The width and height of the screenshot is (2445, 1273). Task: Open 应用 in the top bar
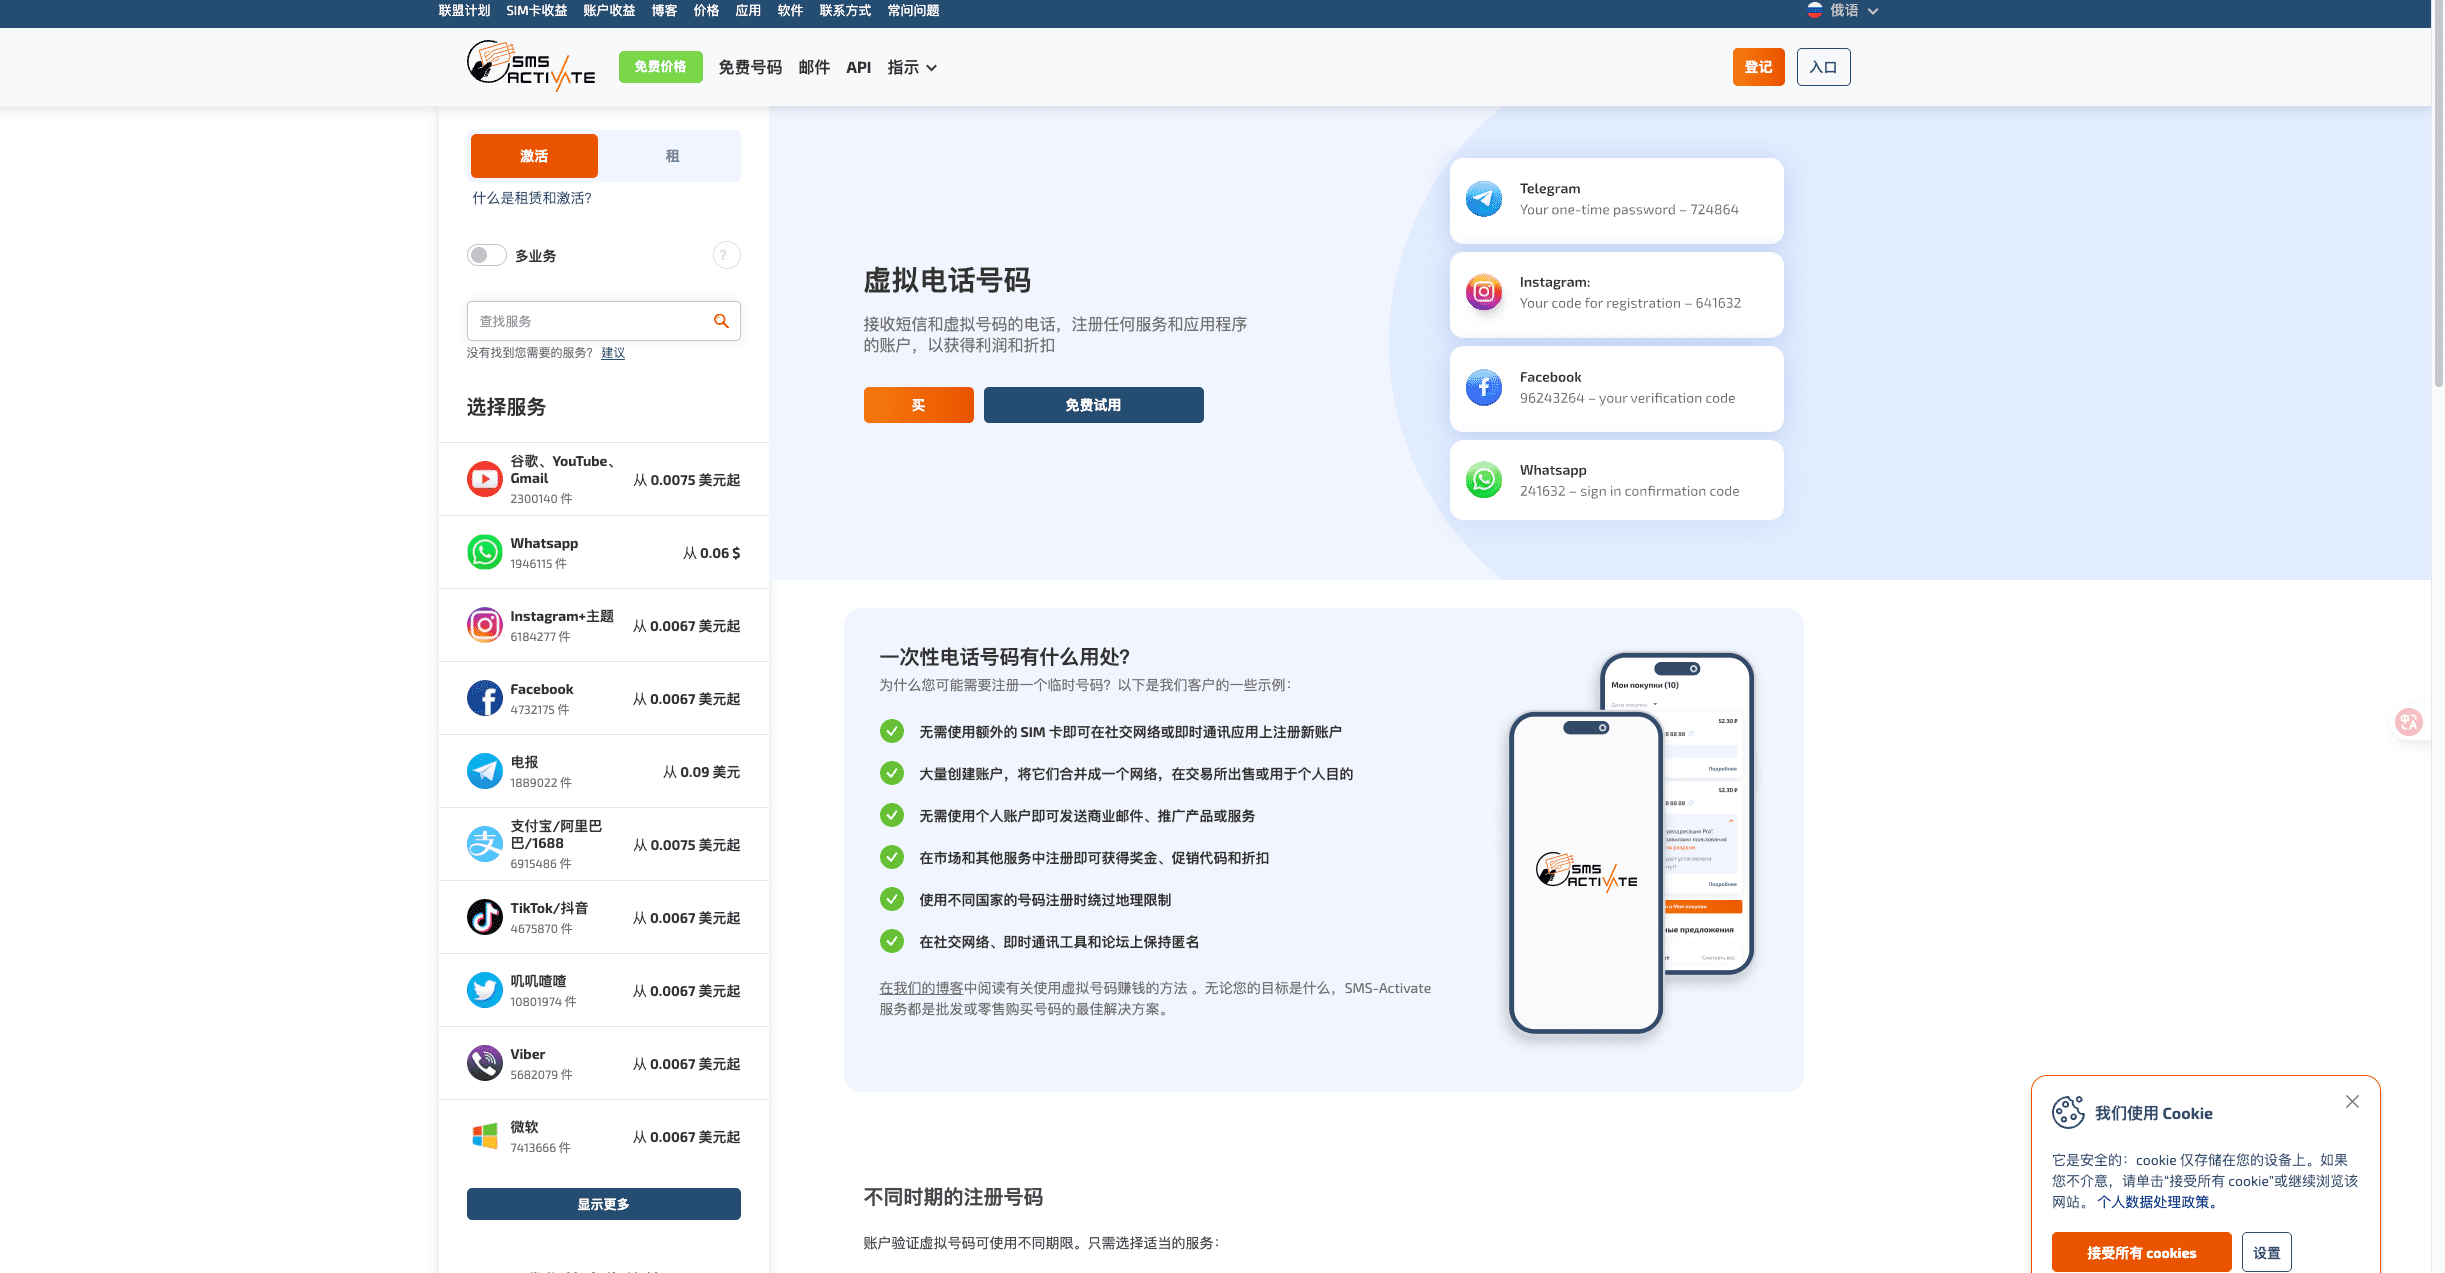coord(748,10)
